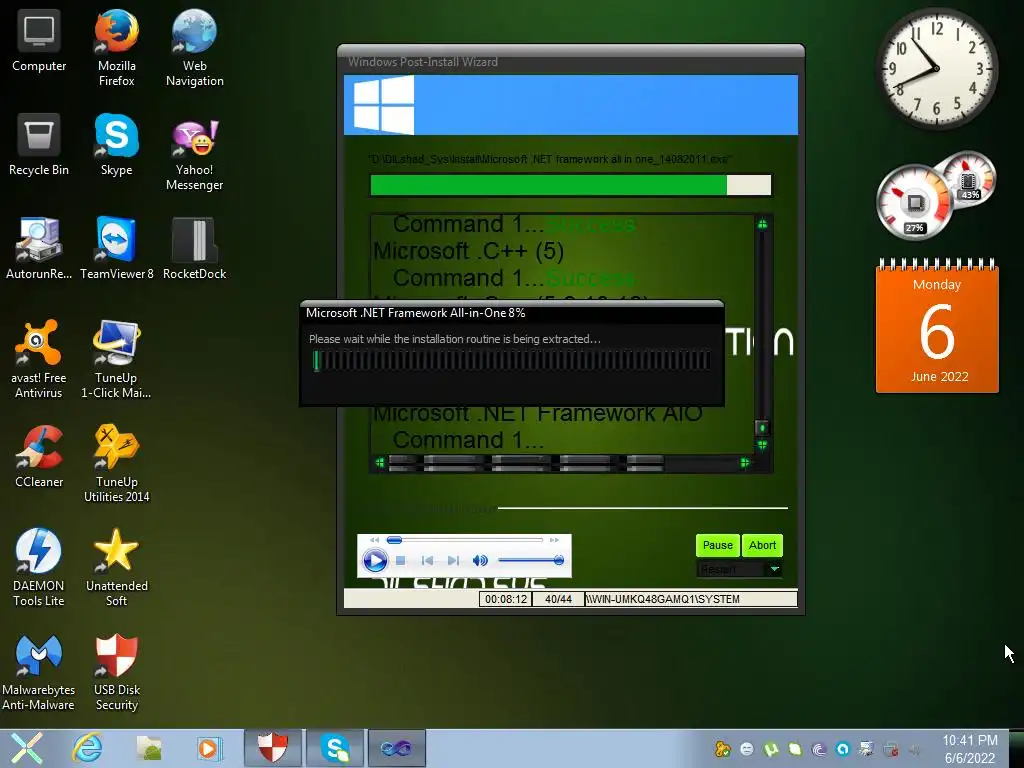The width and height of the screenshot is (1024, 768).
Task: Launch Mozilla Firefox from the desktop
Action: click(x=116, y=49)
